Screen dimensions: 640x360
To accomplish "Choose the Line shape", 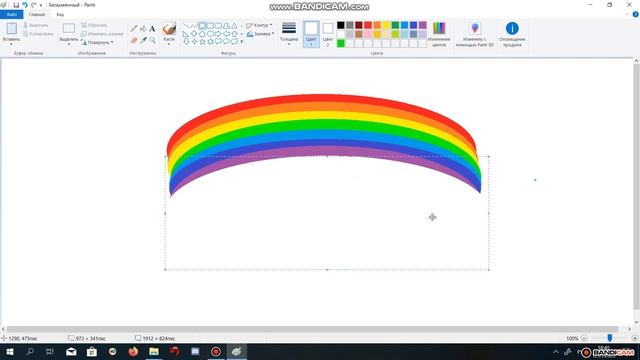I will 186,26.
